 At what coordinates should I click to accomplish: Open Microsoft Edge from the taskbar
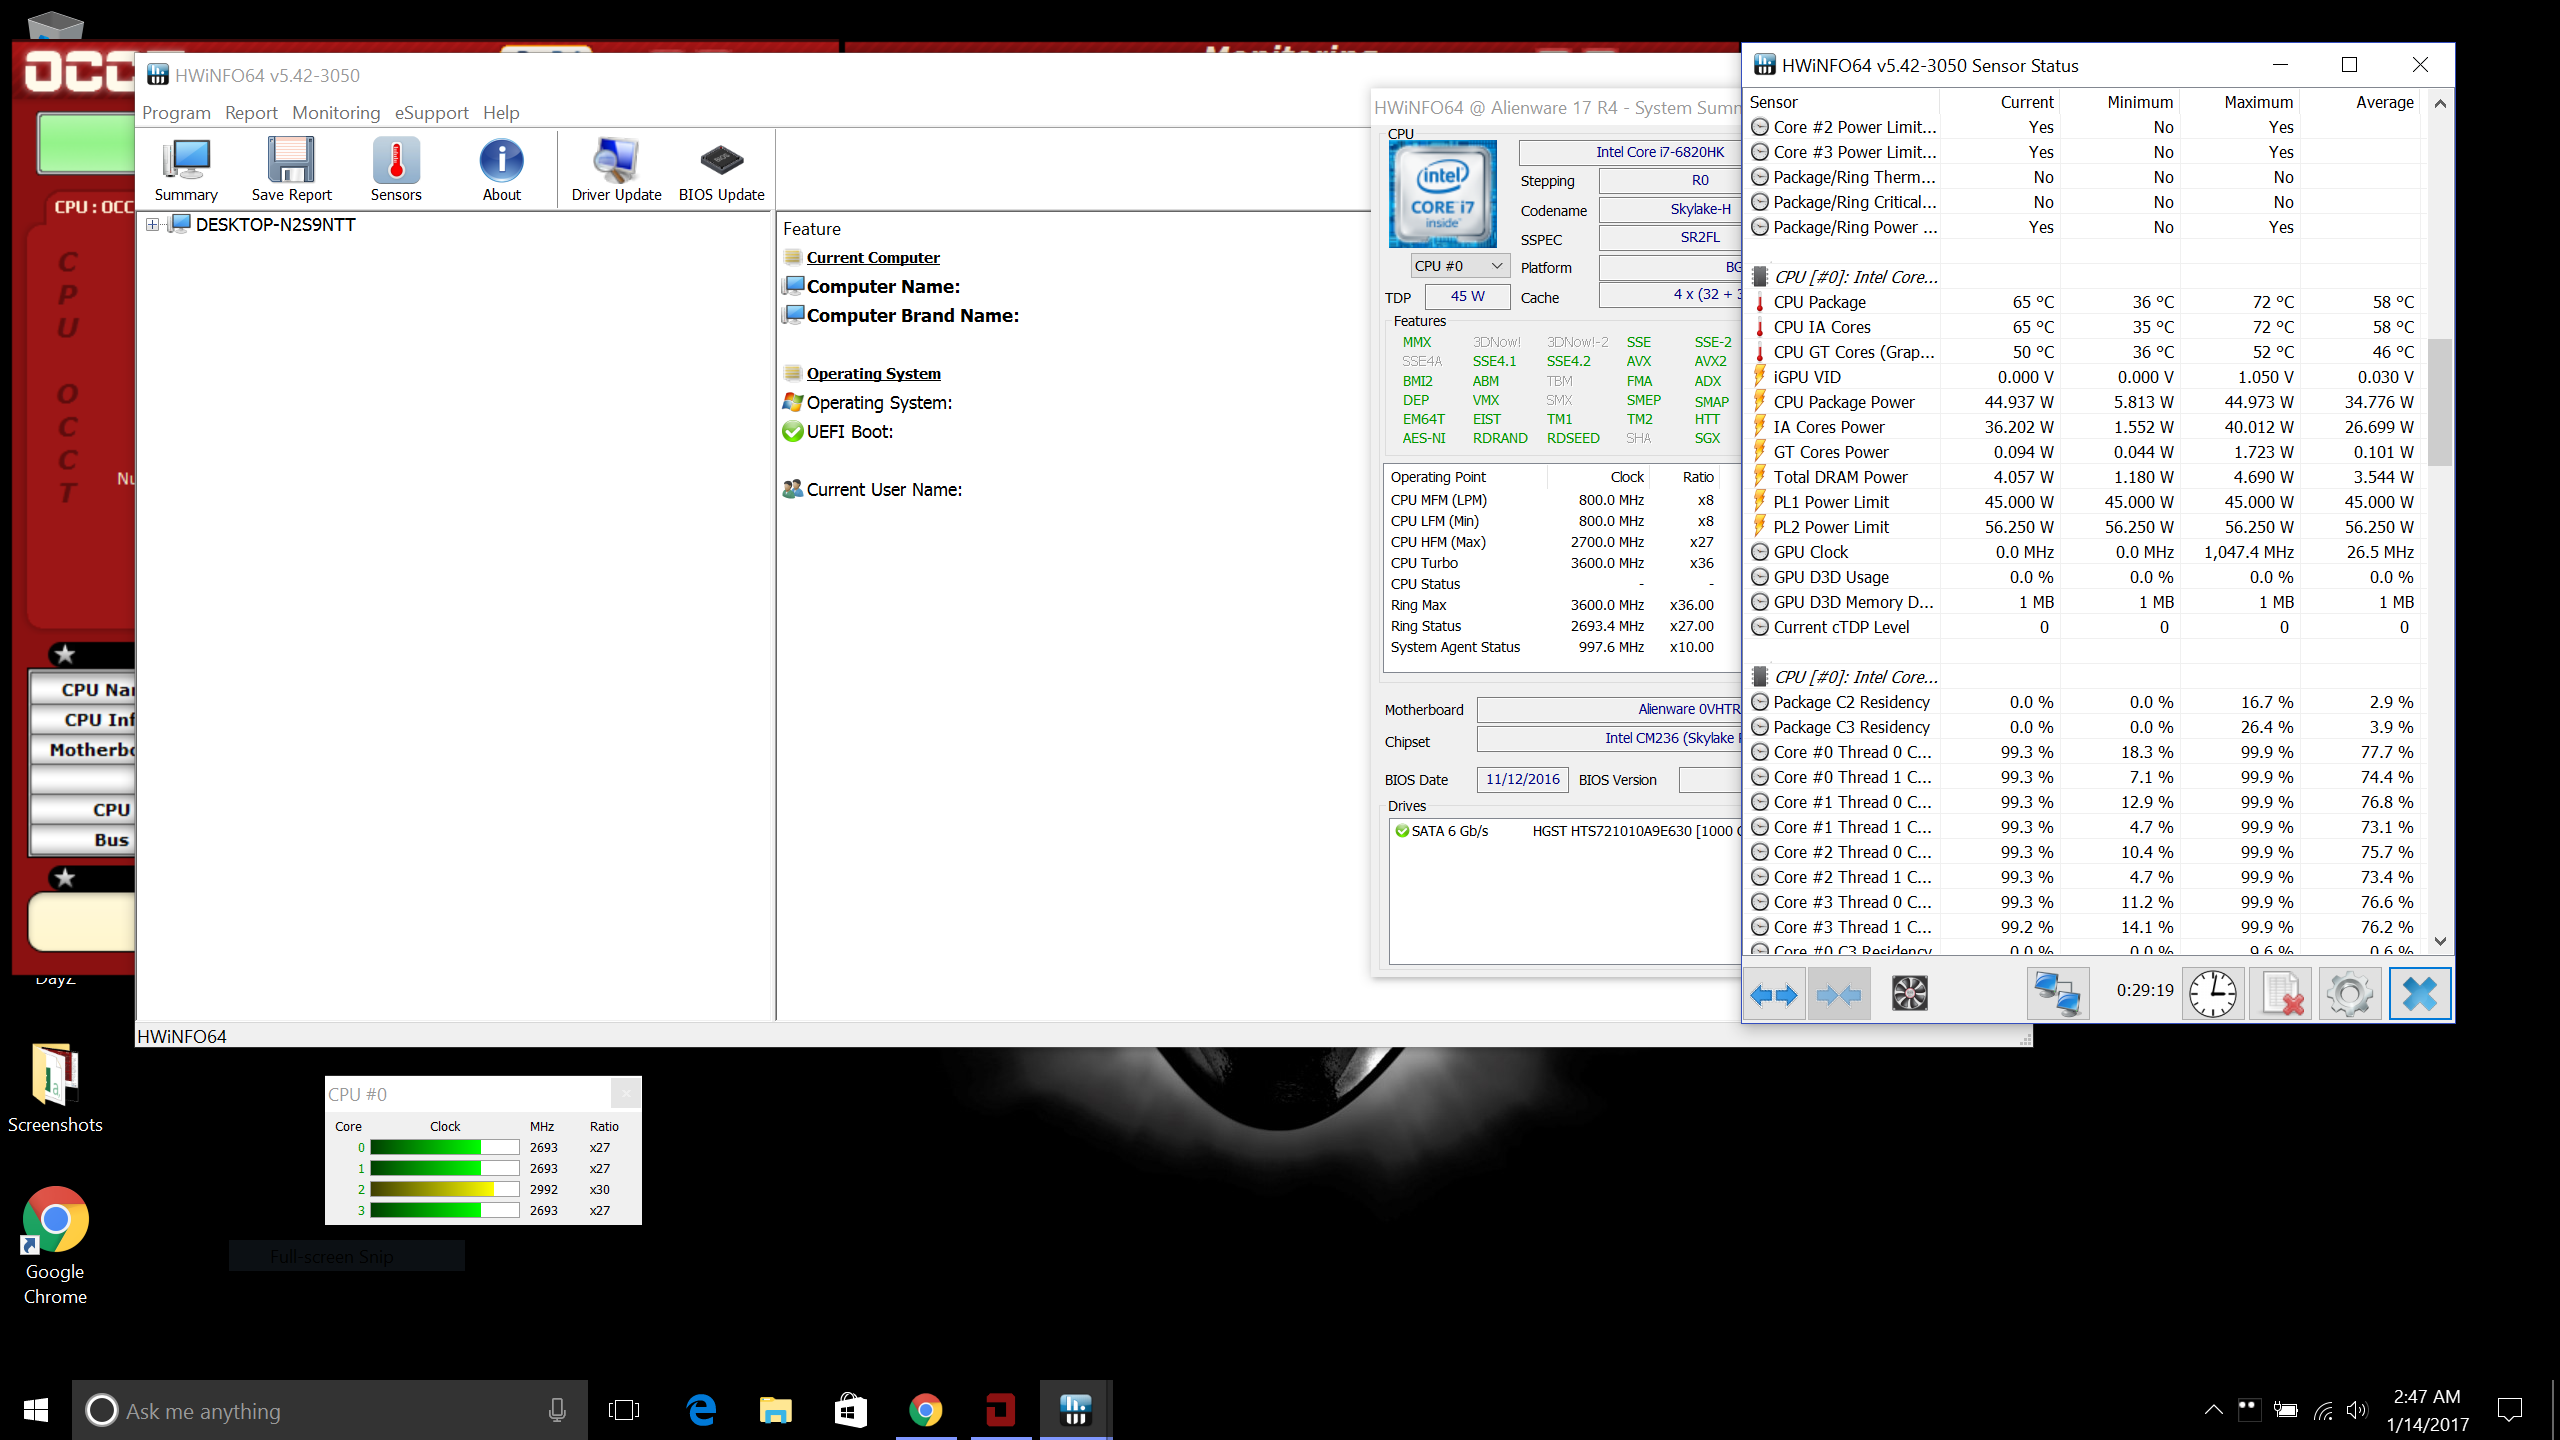(x=702, y=1410)
